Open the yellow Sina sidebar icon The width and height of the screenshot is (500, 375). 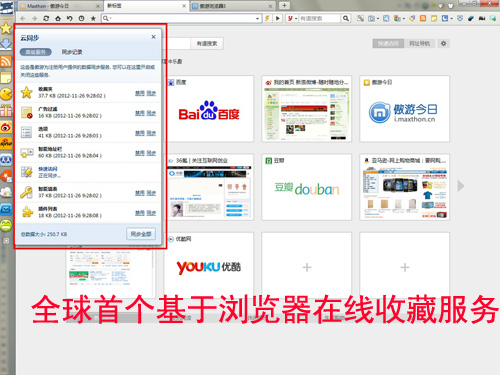tap(6, 143)
